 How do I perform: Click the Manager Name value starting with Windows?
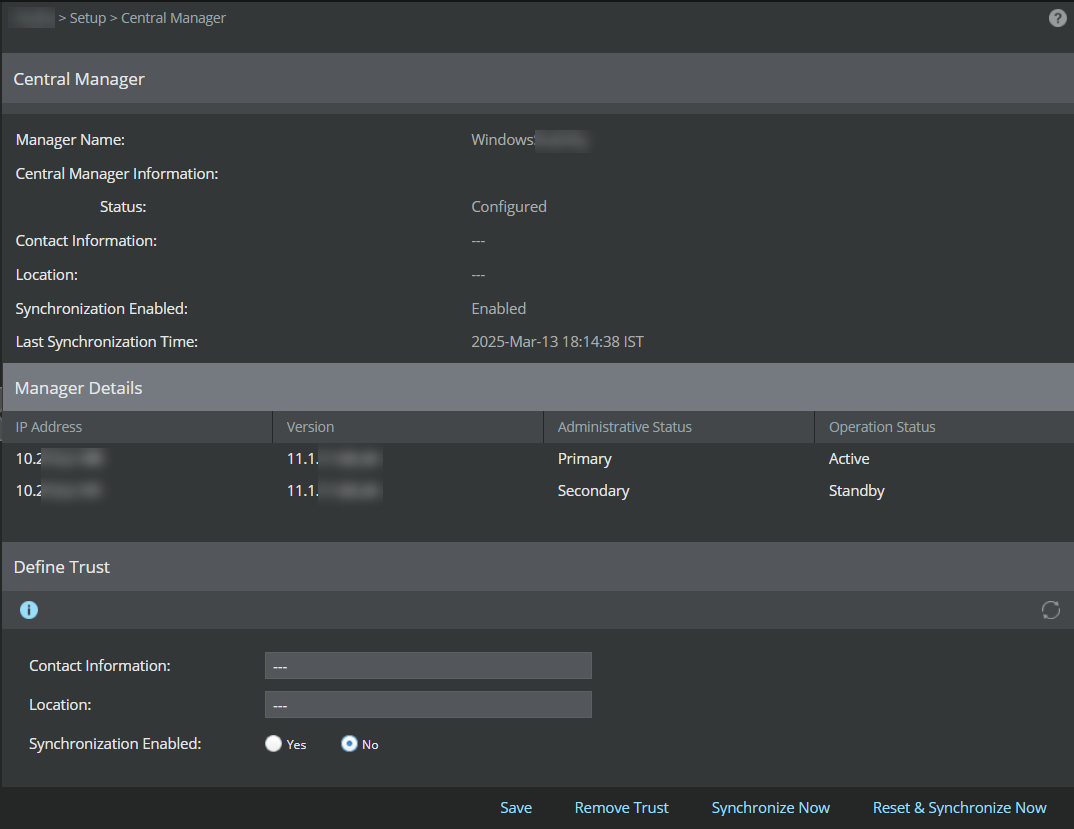529,140
